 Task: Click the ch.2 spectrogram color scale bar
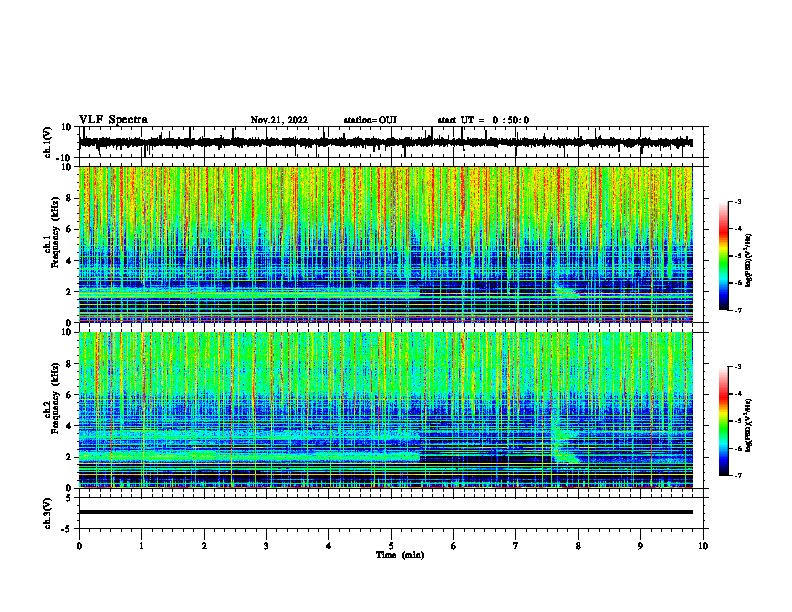pyautogui.click(x=724, y=421)
